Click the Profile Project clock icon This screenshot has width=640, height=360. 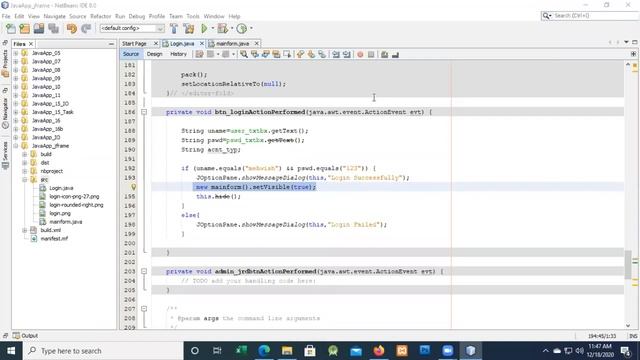click(242, 29)
